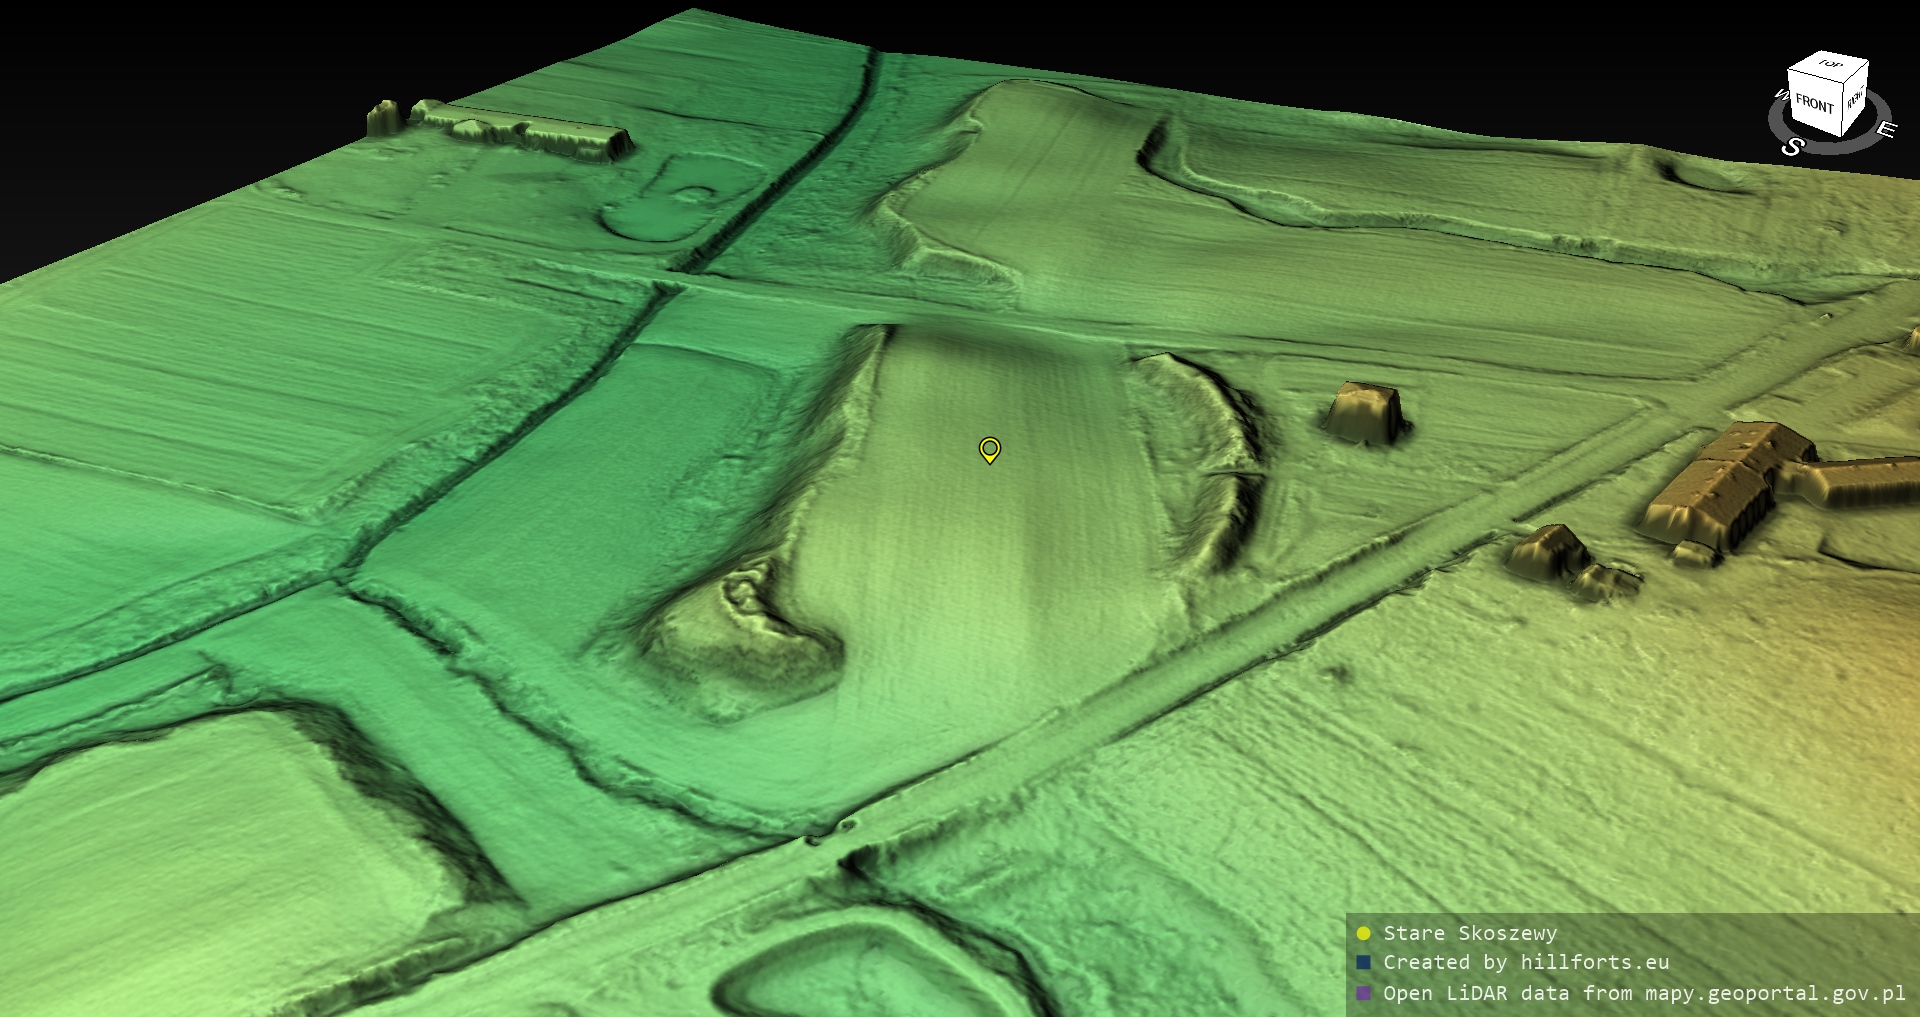Screen dimensions: 1920x1017
Task: Click the purple square in the legend
Action: [x=1363, y=993]
